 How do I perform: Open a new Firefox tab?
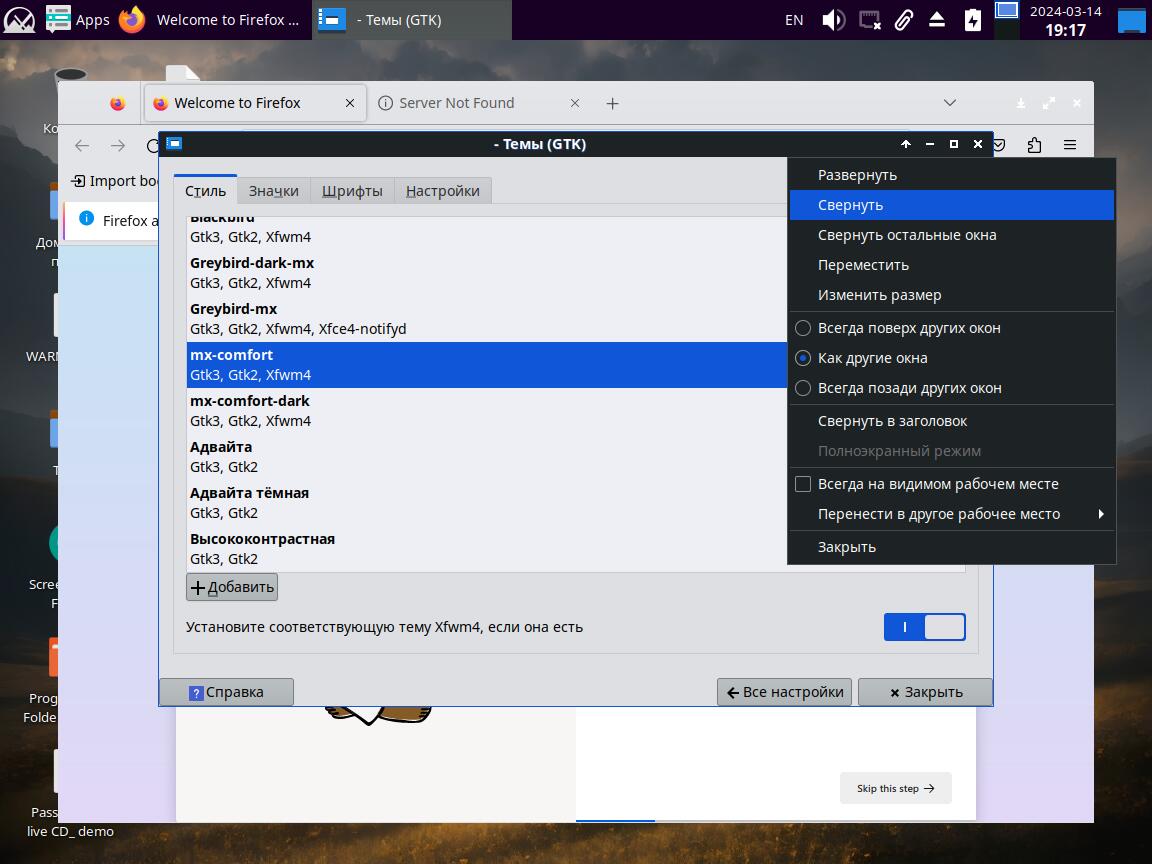pos(612,104)
